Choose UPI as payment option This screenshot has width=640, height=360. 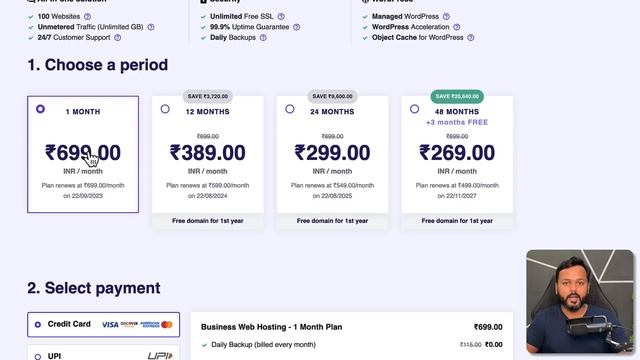[x=103, y=353]
